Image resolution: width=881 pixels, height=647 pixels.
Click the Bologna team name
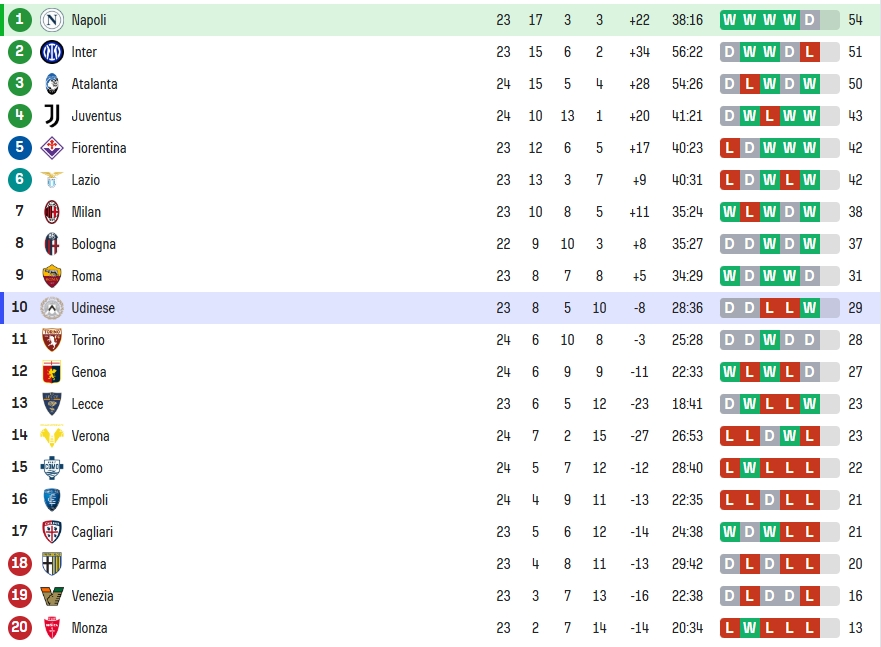(x=93, y=244)
